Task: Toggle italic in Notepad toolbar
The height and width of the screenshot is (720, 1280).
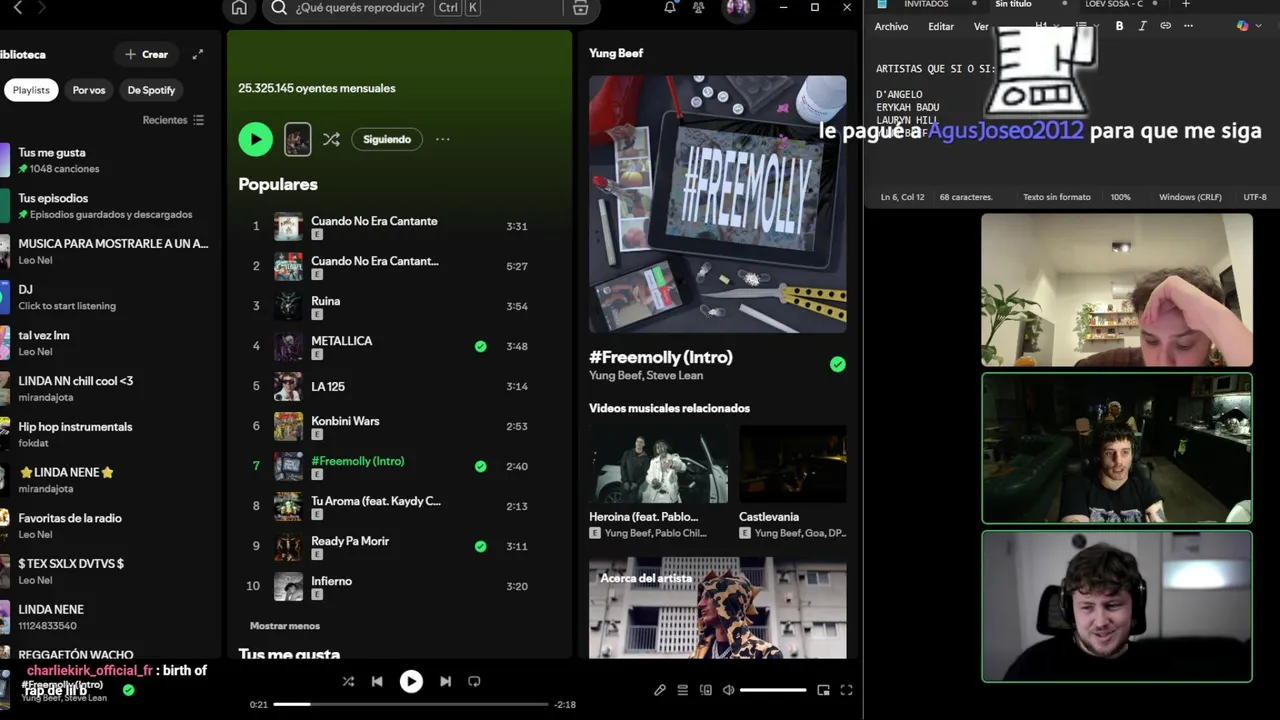Action: click(x=1142, y=26)
